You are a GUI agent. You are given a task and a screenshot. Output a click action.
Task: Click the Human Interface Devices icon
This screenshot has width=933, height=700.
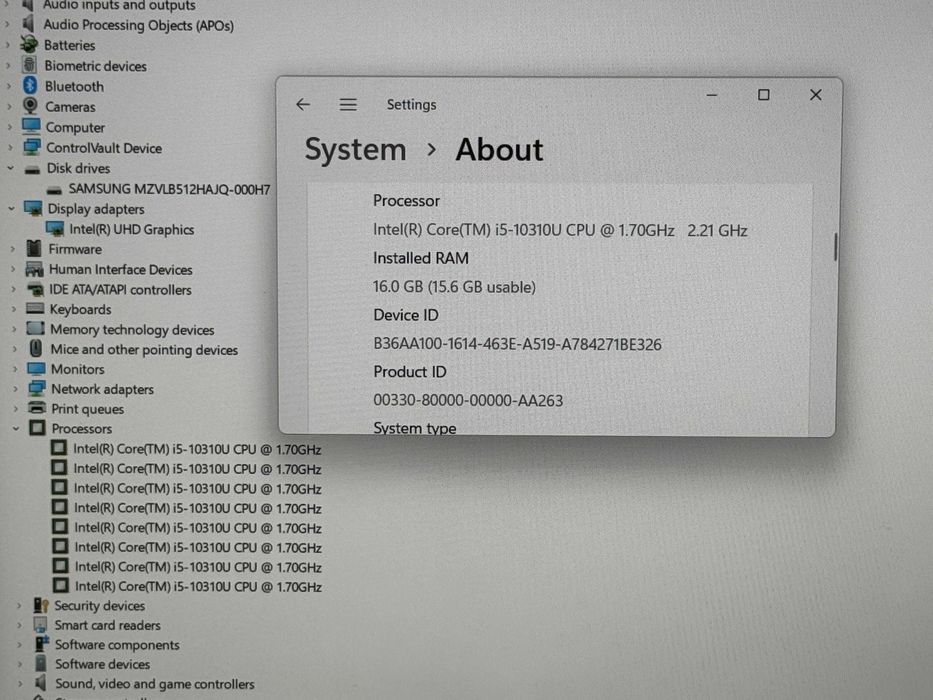click(35, 269)
